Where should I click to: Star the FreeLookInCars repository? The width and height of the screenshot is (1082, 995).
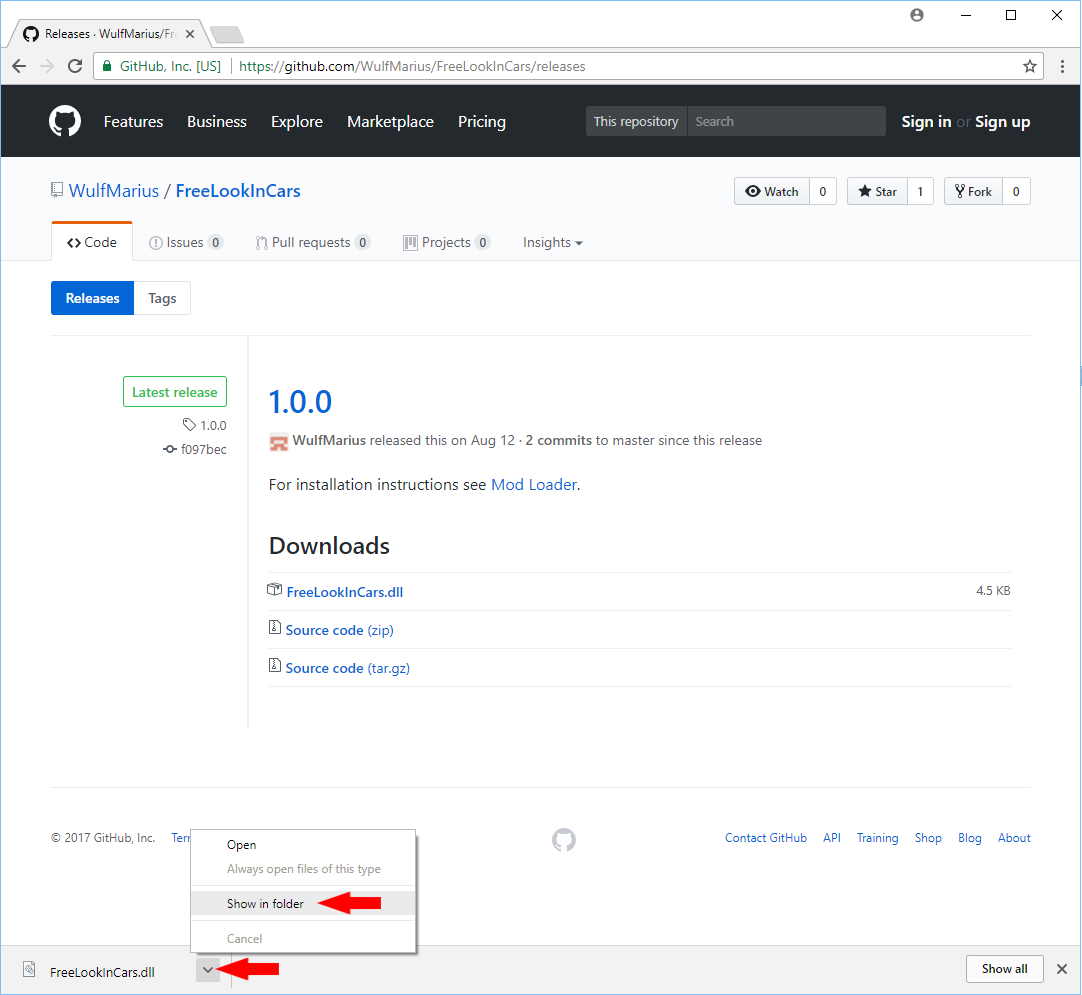(877, 191)
